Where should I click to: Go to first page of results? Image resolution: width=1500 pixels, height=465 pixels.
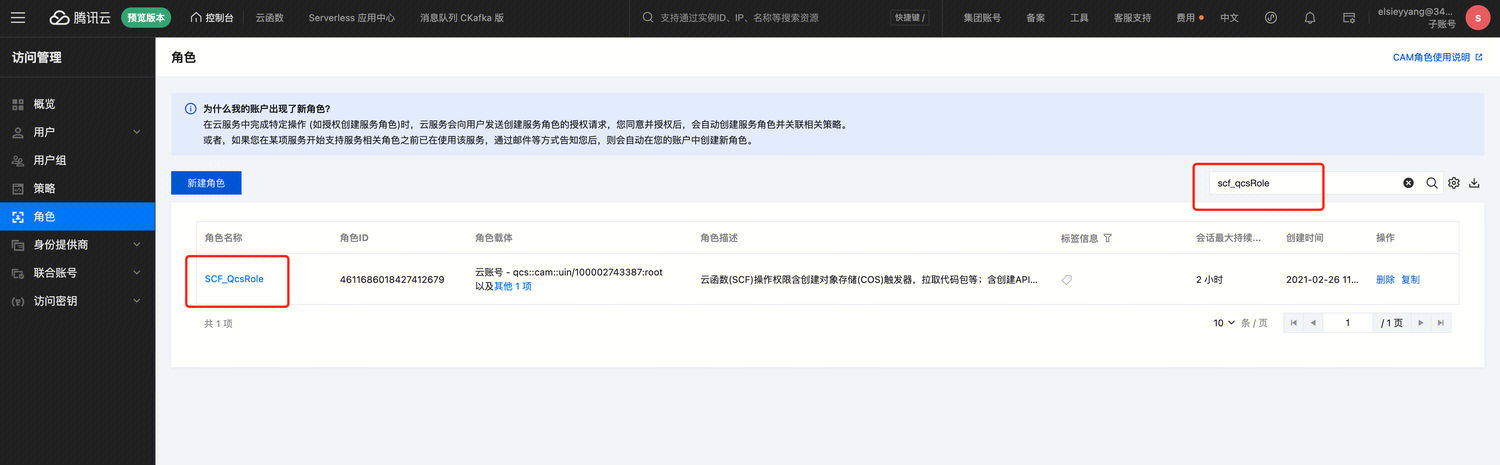point(1294,323)
